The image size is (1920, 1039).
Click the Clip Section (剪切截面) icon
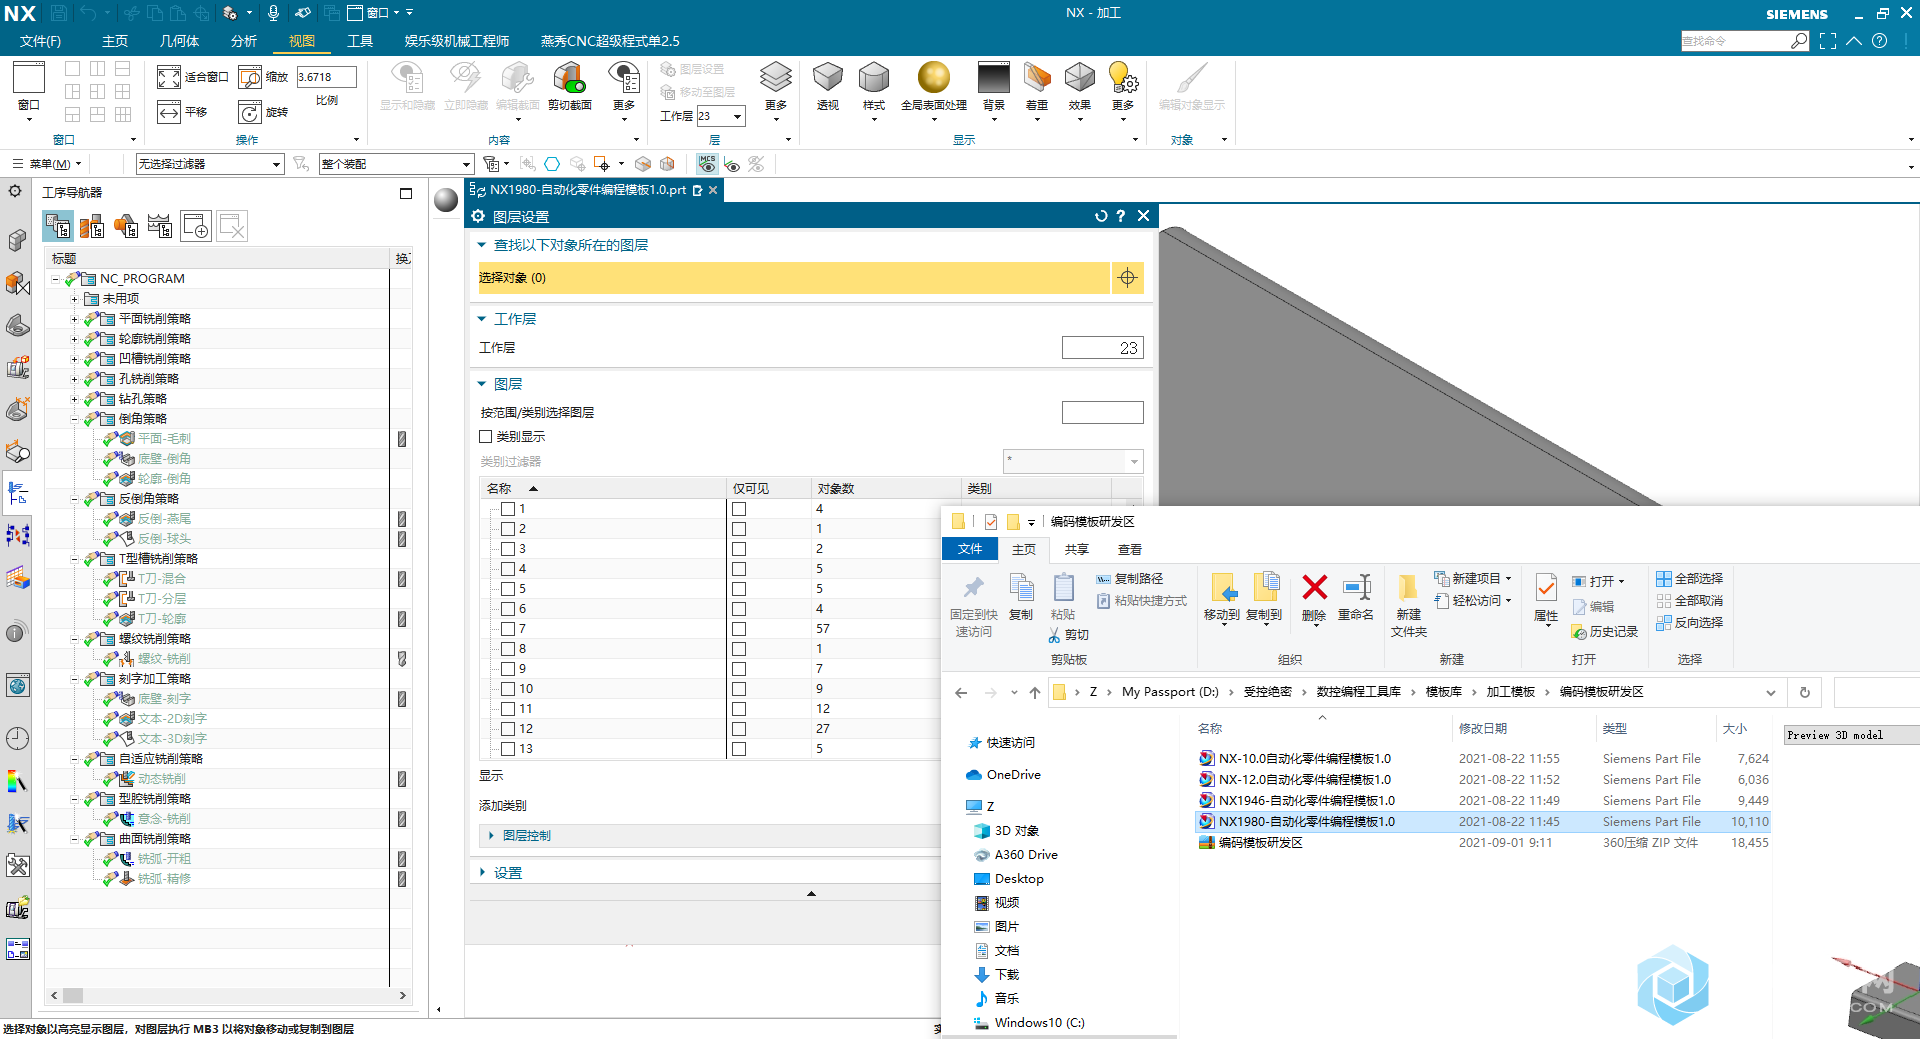pyautogui.click(x=569, y=77)
